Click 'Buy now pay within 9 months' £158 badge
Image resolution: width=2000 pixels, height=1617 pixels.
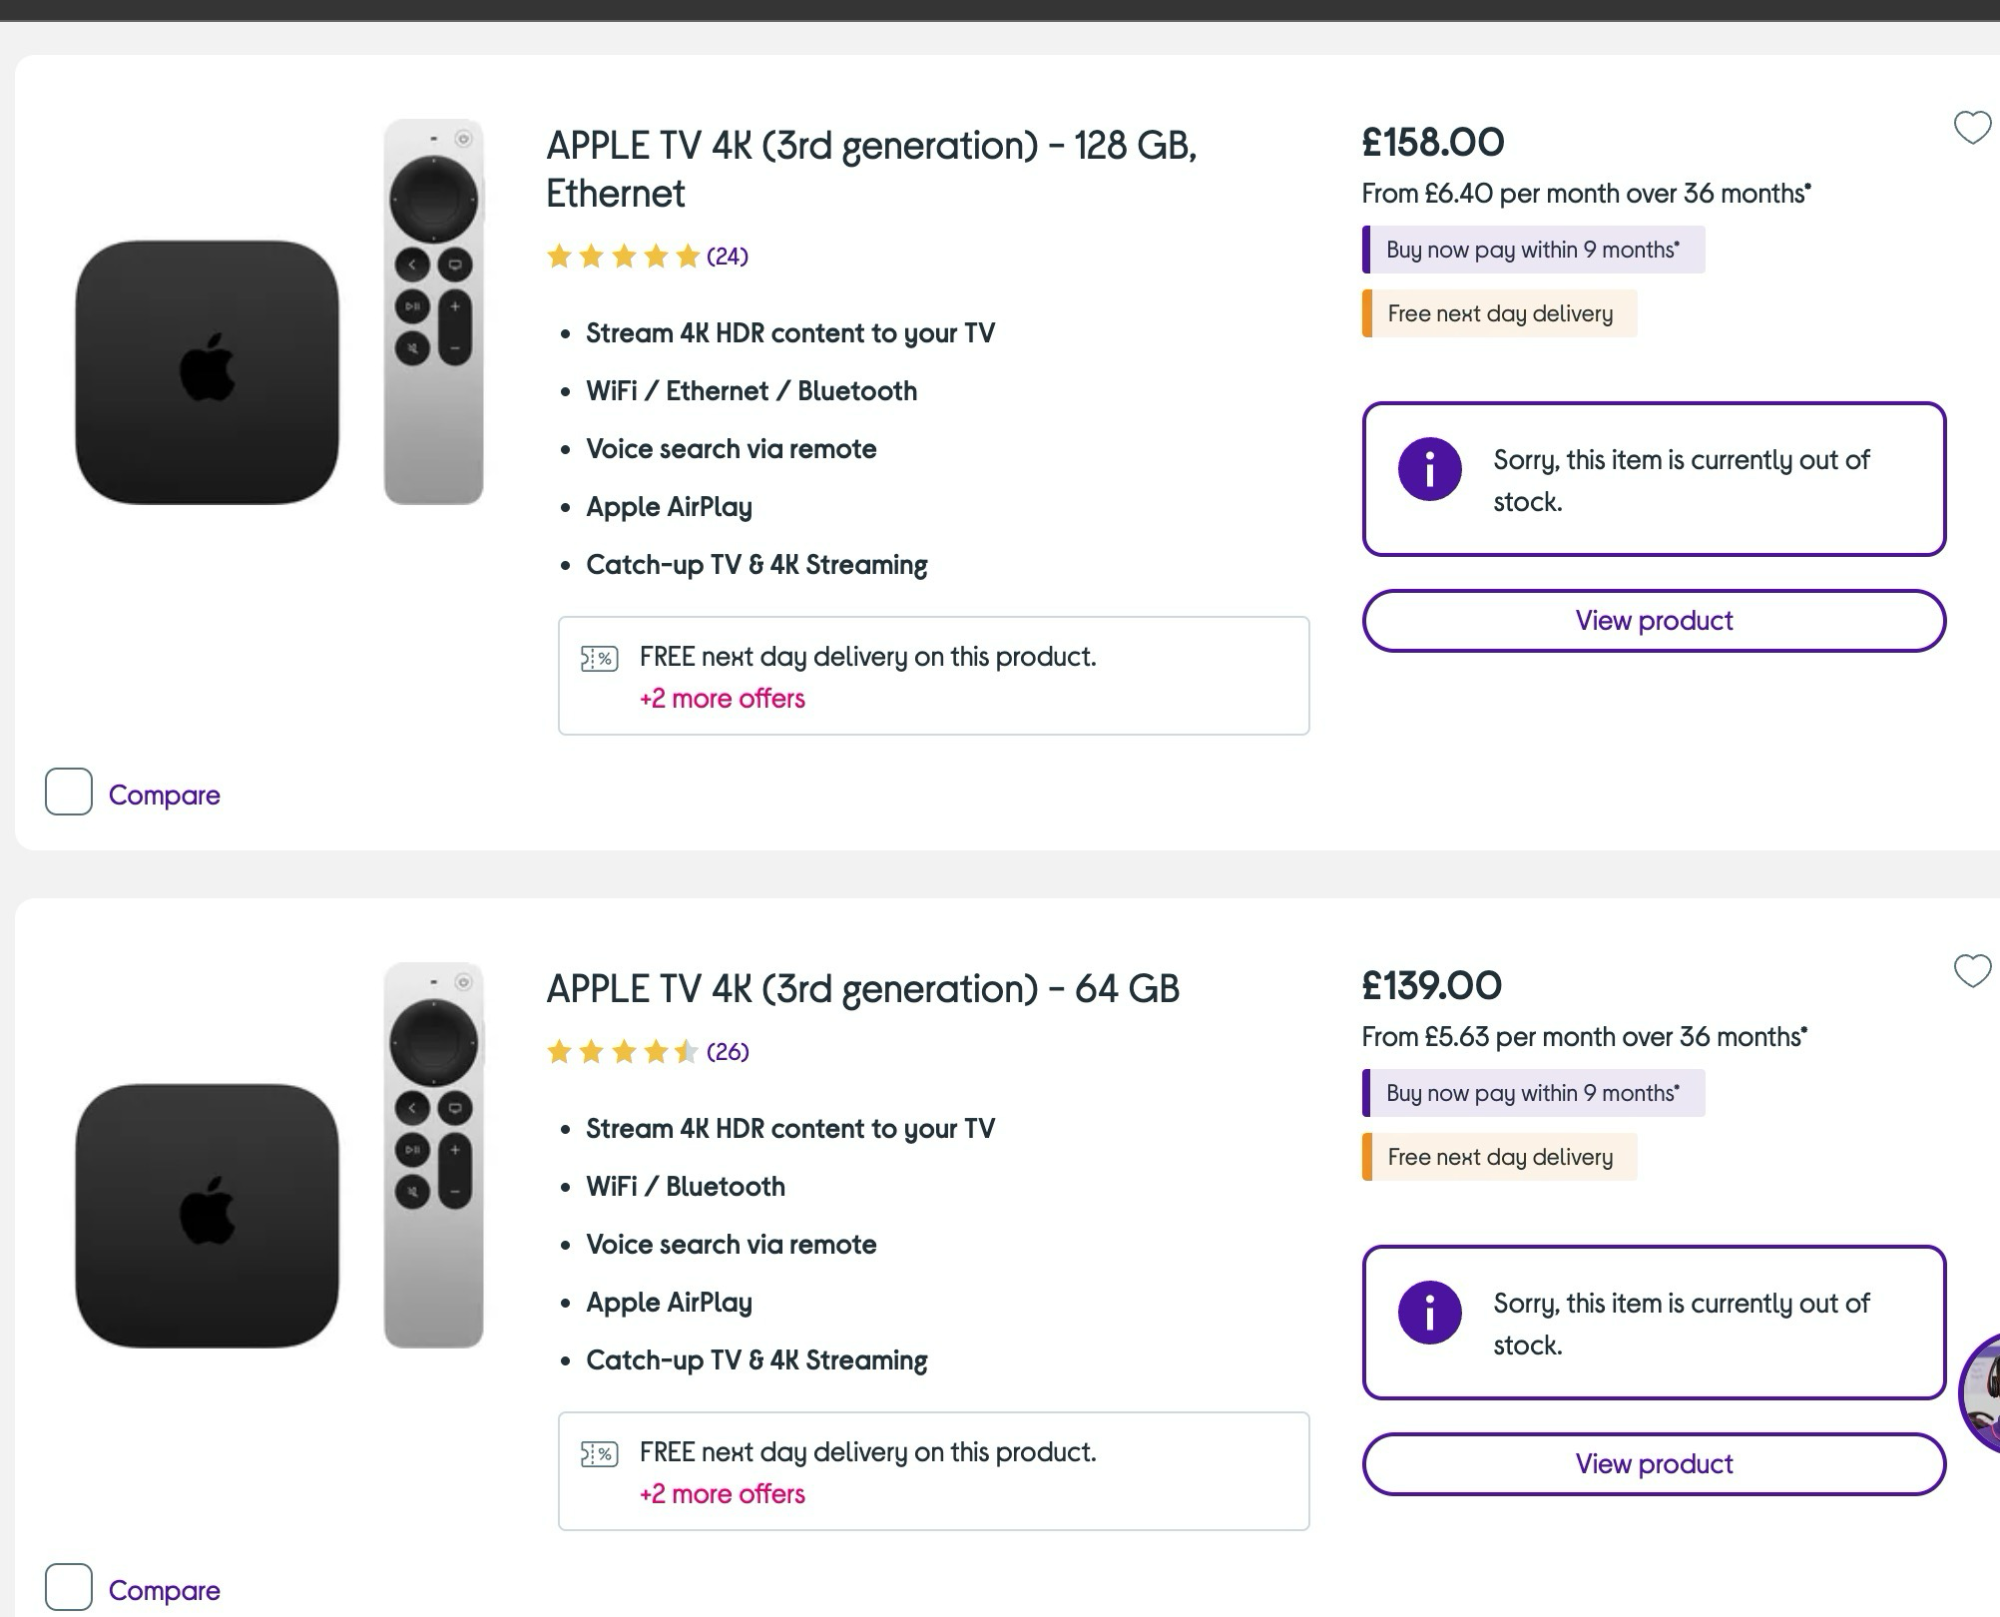point(1532,250)
